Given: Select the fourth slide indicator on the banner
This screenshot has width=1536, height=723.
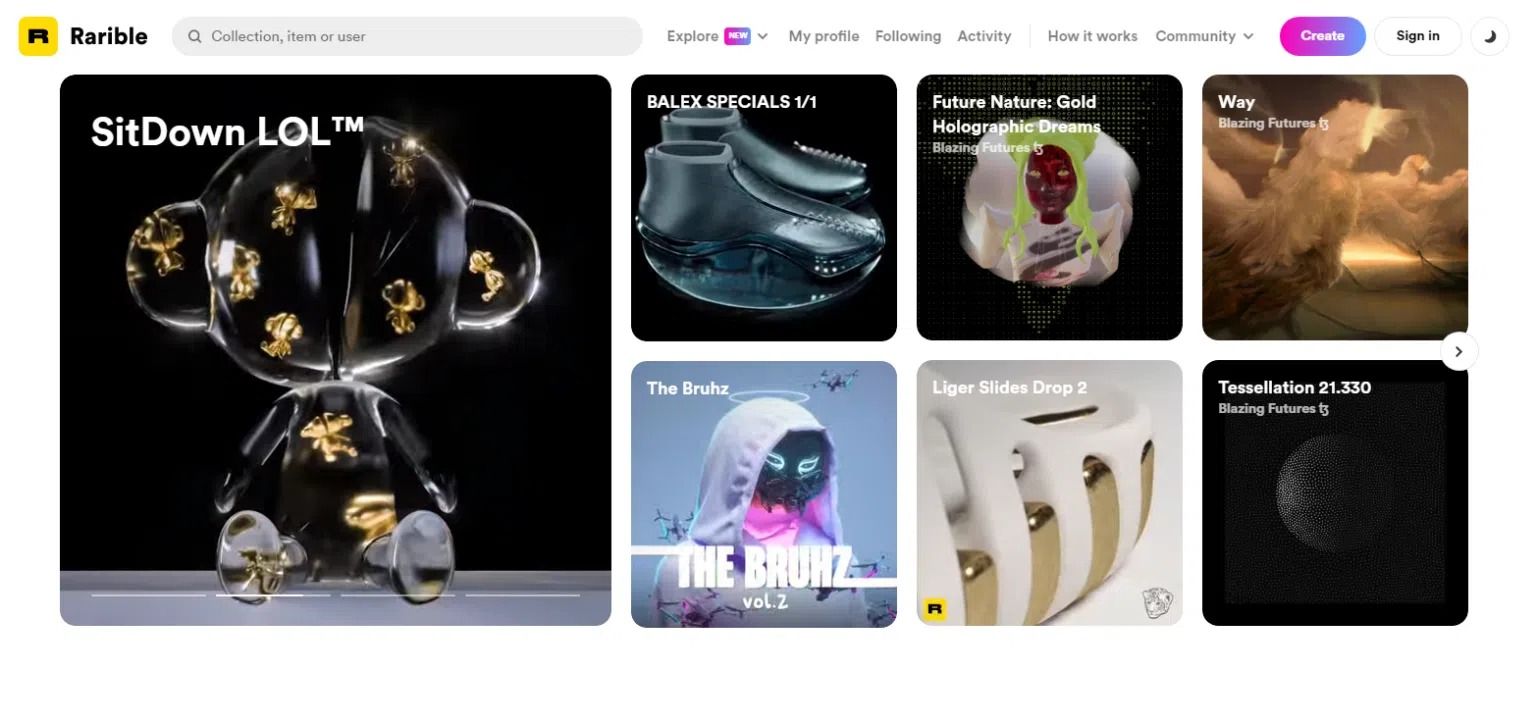Looking at the screenshot, I should [x=523, y=595].
